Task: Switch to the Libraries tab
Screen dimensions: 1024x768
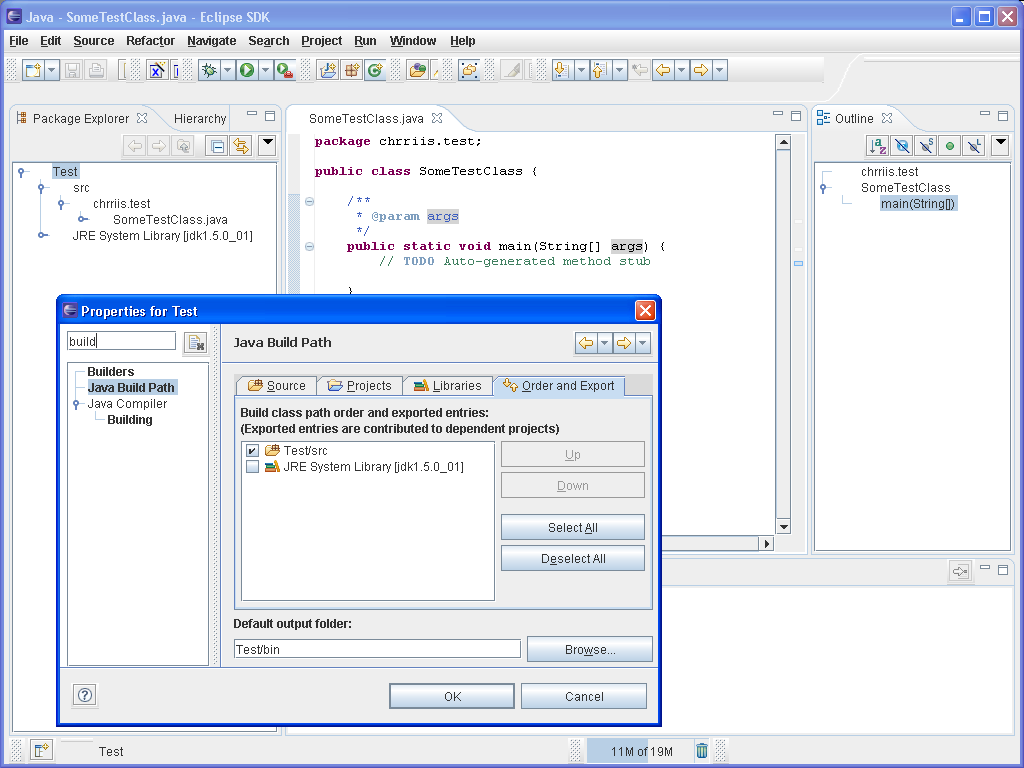Action: click(x=448, y=386)
